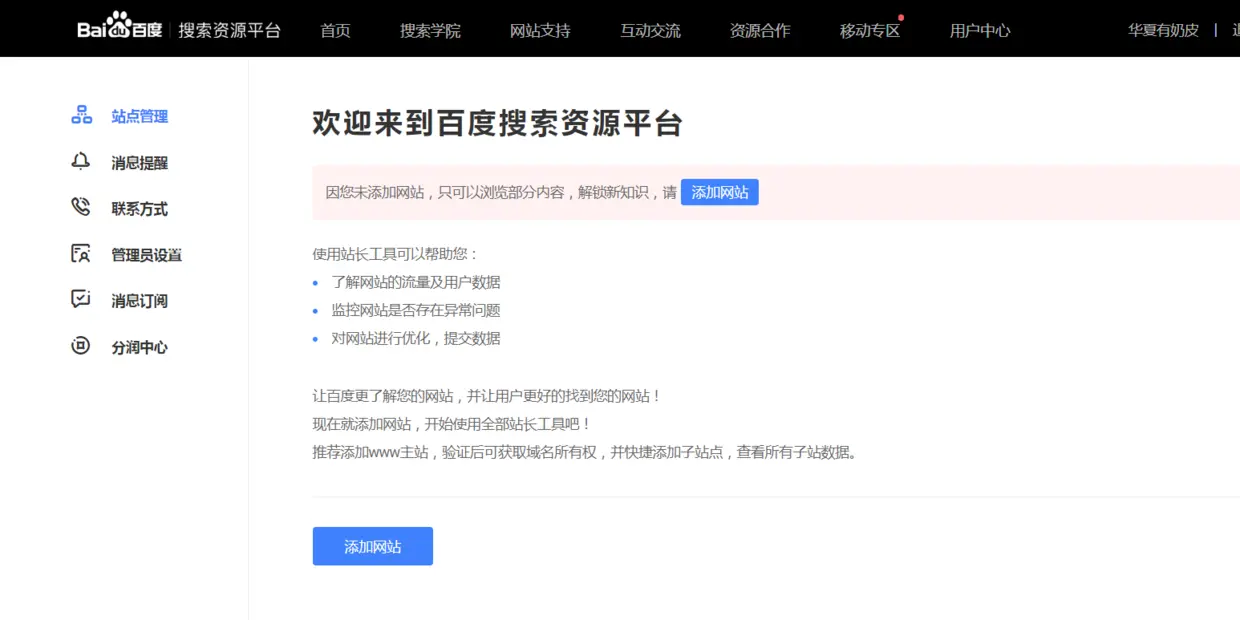Image resolution: width=1240 pixels, height=620 pixels.
Task: Click the Baidu logo in header
Action: 120,27
